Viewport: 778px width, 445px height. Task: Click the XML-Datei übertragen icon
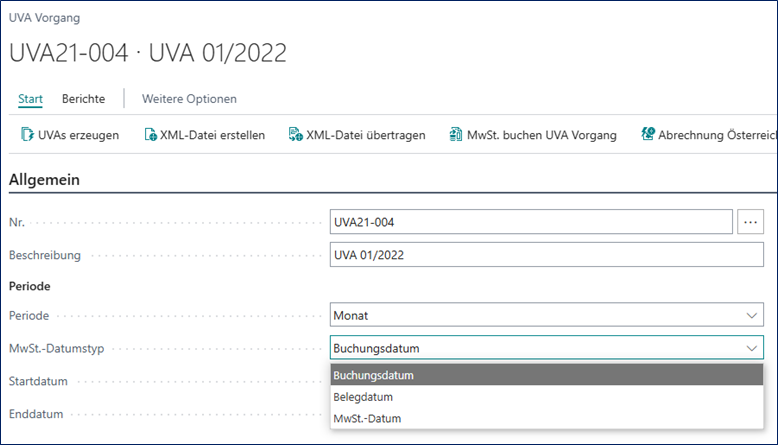point(294,135)
